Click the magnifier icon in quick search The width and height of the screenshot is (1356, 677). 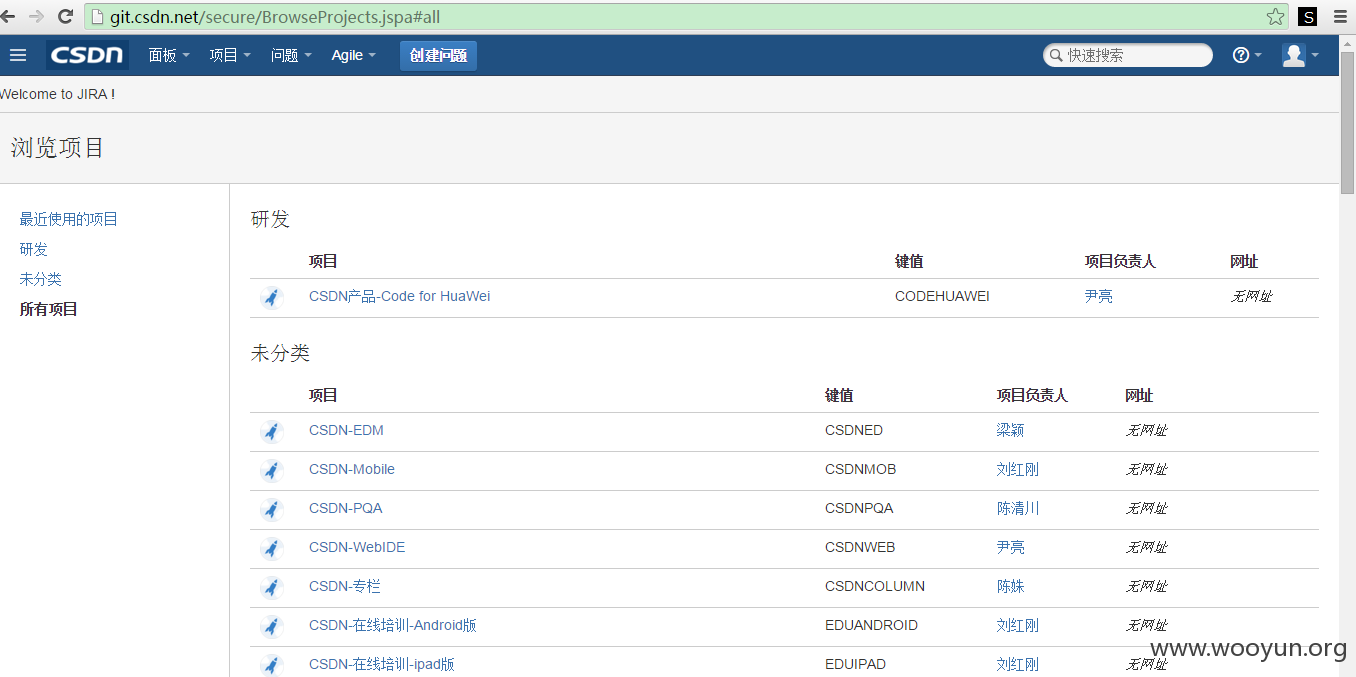pyautogui.click(x=1056, y=55)
